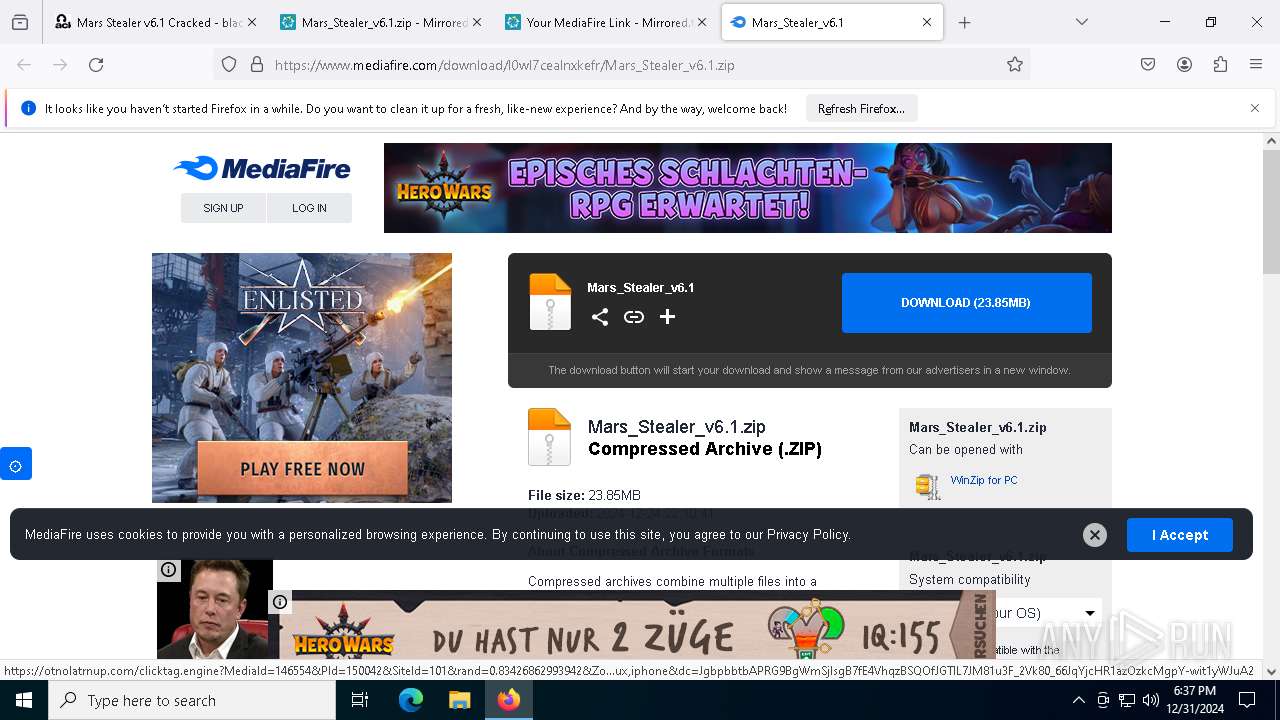
Task: Click the Firefox View icon in tab bar
Action: click(x=20, y=22)
